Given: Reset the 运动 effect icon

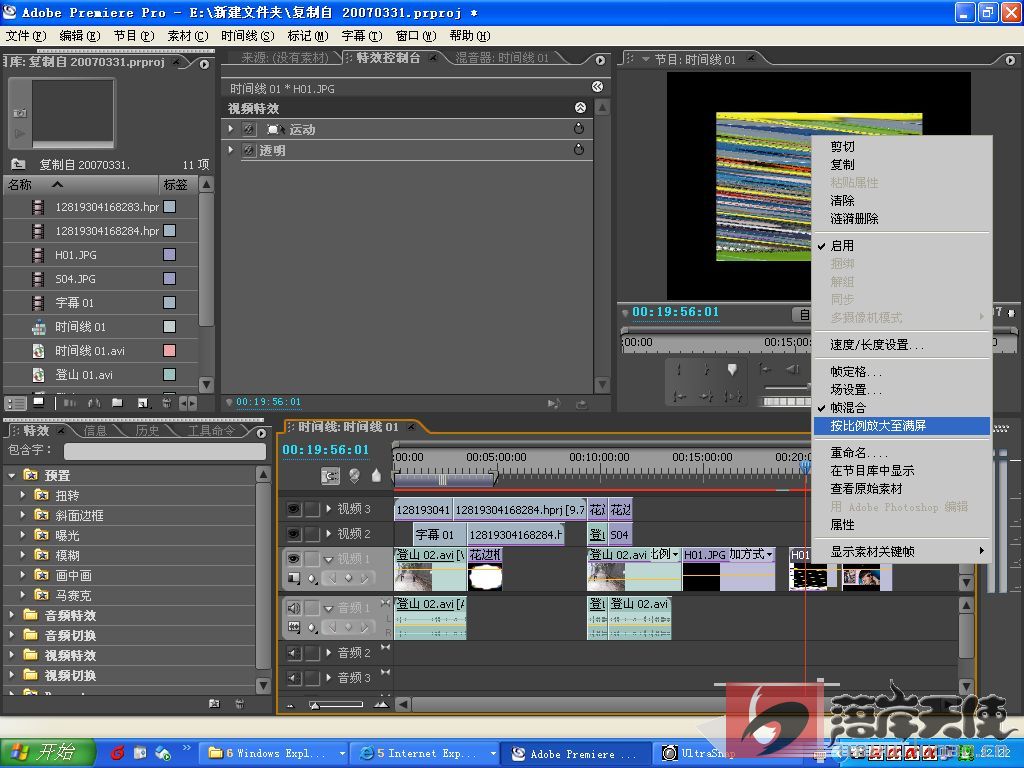Looking at the screenshot, I should 579,129.
